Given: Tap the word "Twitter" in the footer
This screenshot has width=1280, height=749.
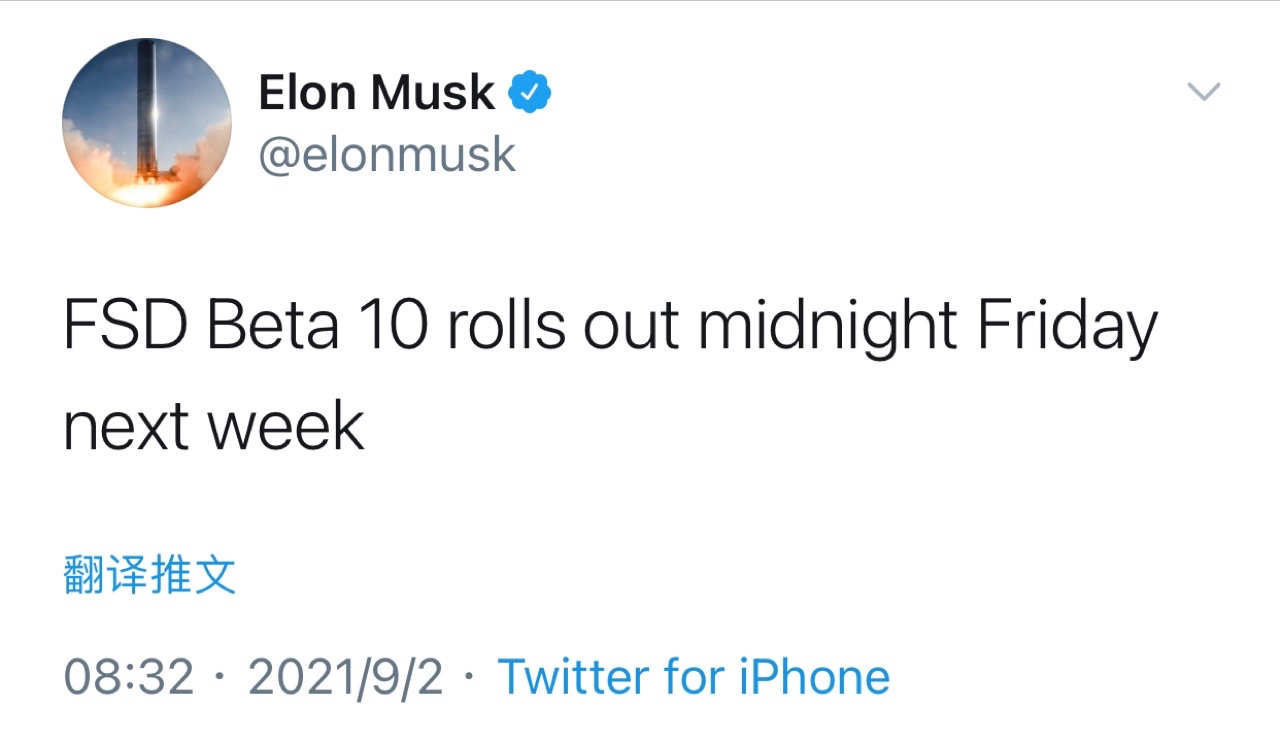Looking at the screenshot, I should click(574, 677).
